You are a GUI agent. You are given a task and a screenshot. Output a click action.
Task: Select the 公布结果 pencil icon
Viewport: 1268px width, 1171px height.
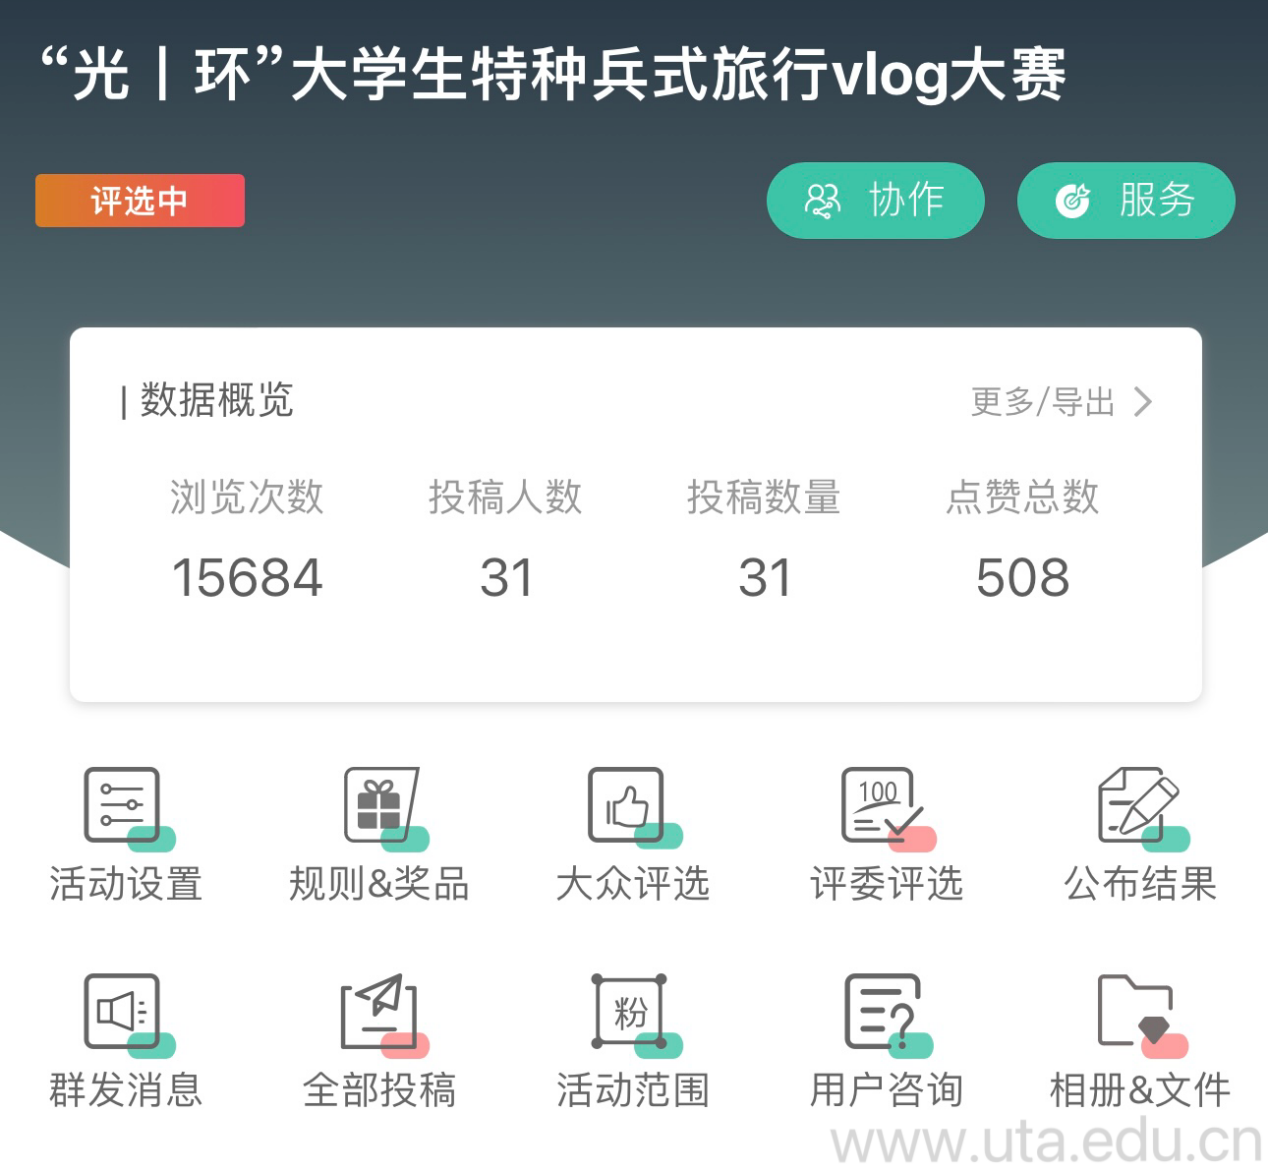coord(1139,806)
